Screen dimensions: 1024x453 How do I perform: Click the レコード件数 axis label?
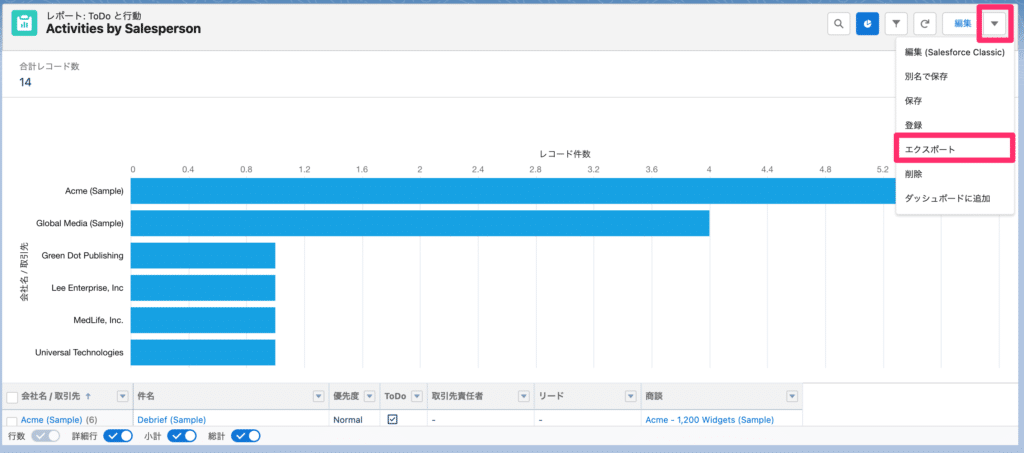click(565, 154)
